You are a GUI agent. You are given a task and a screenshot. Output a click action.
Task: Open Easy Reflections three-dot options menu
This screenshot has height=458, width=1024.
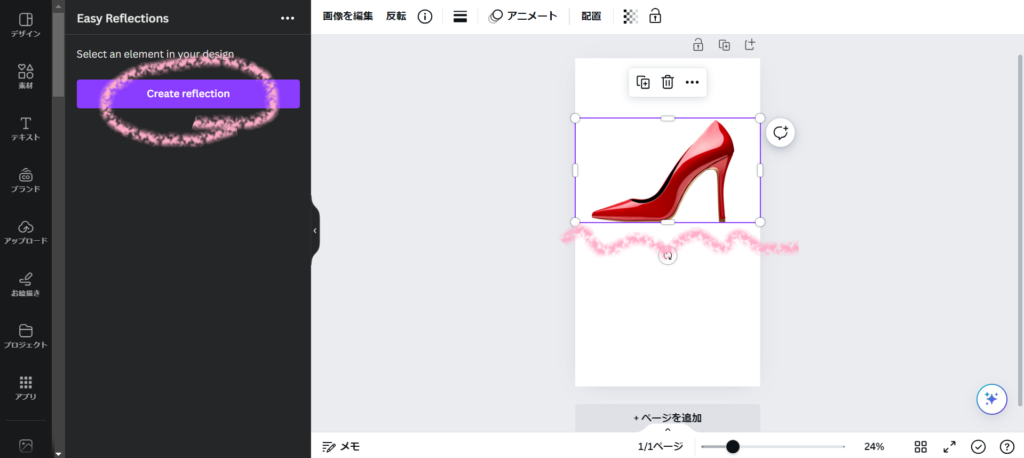point(287,18)
